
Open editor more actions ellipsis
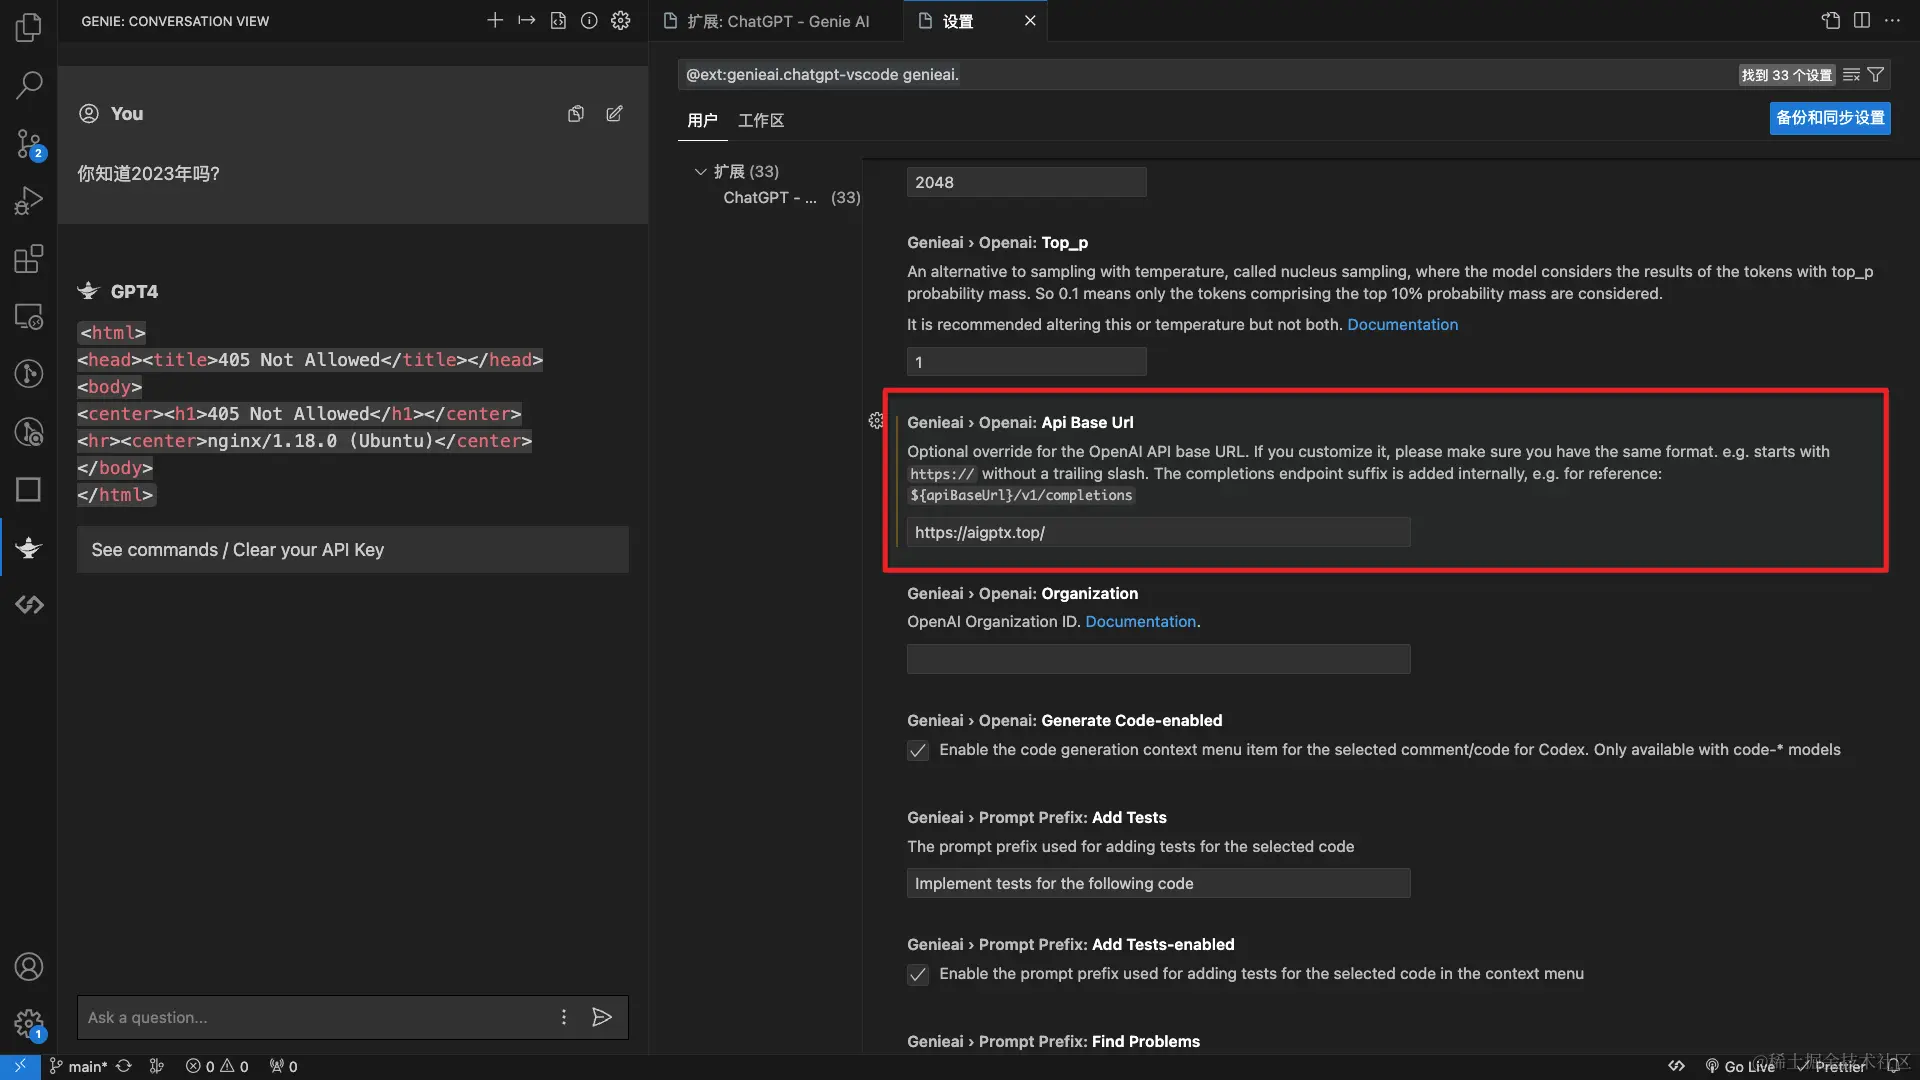tap(1892, 20)
